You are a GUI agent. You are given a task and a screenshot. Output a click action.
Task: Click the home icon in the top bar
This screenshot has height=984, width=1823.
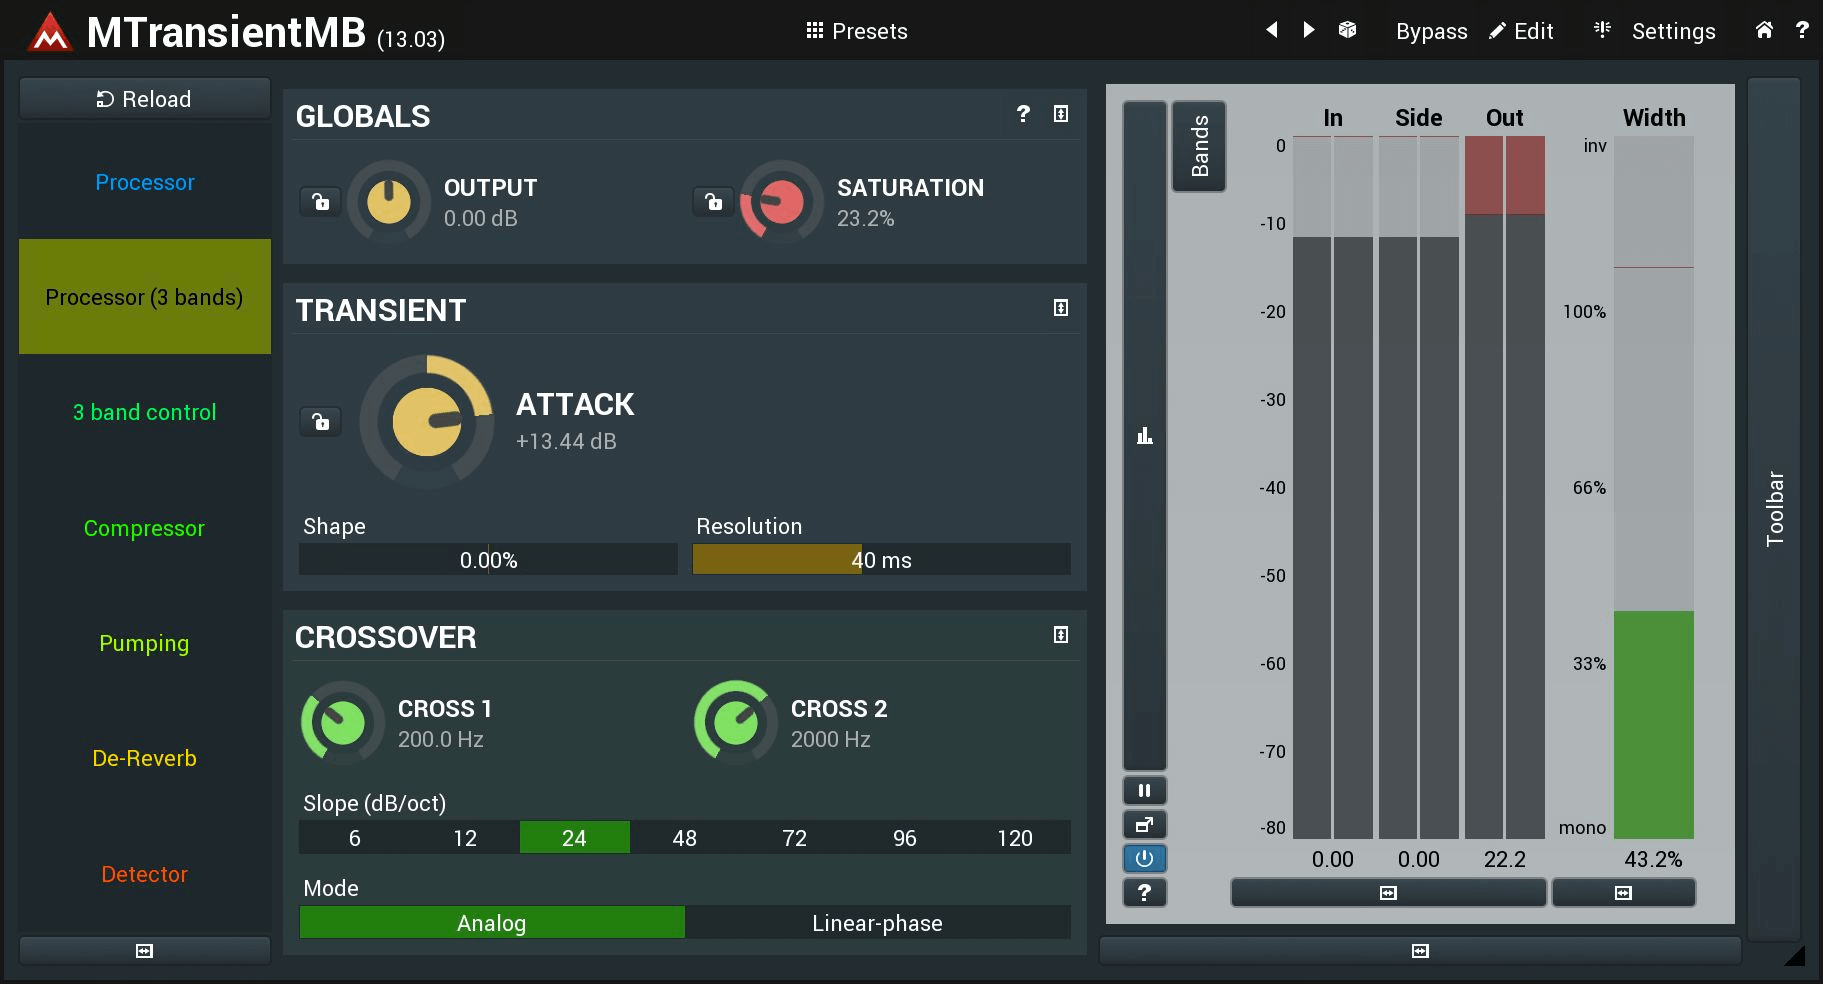click(x=1763, y=30)
